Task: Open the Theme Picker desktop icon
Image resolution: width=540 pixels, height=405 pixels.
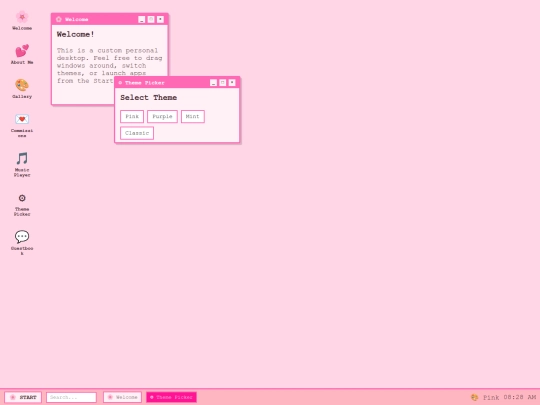Action: 22,204
